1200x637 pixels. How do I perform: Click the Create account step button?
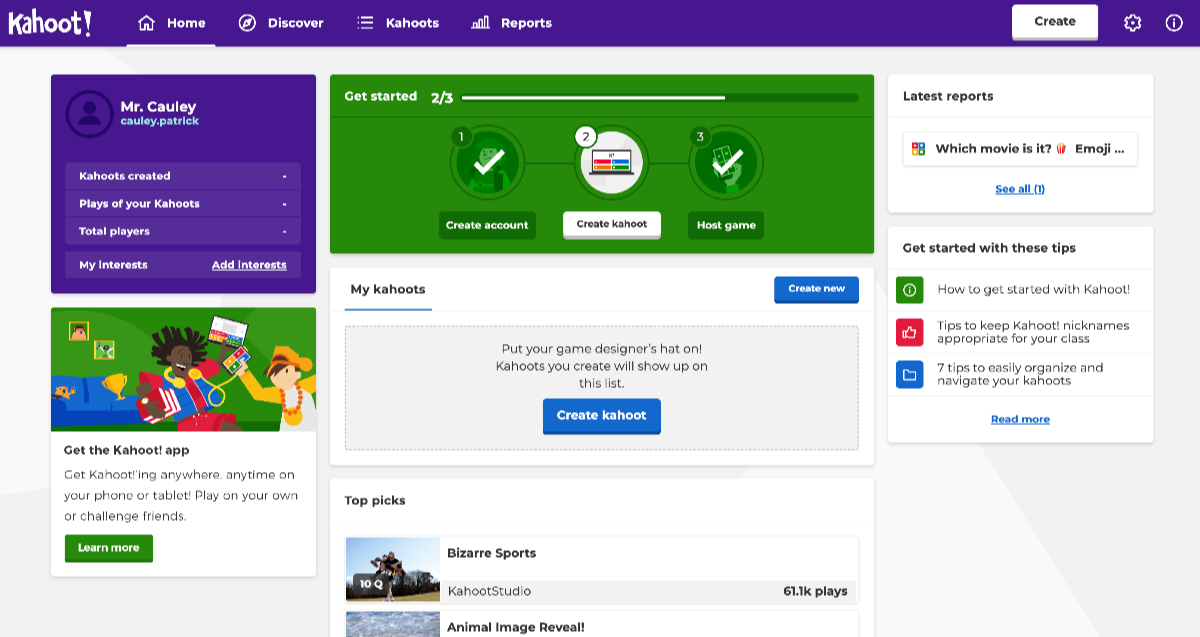(487, 225)
